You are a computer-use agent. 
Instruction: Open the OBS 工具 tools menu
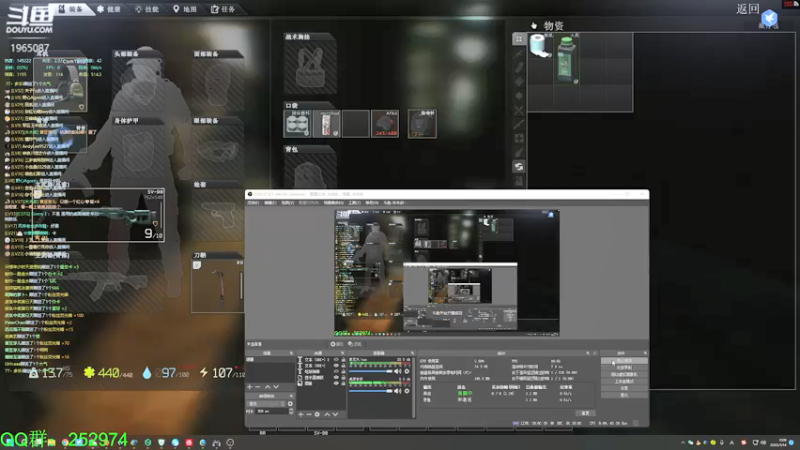click(x=354, y=203)
